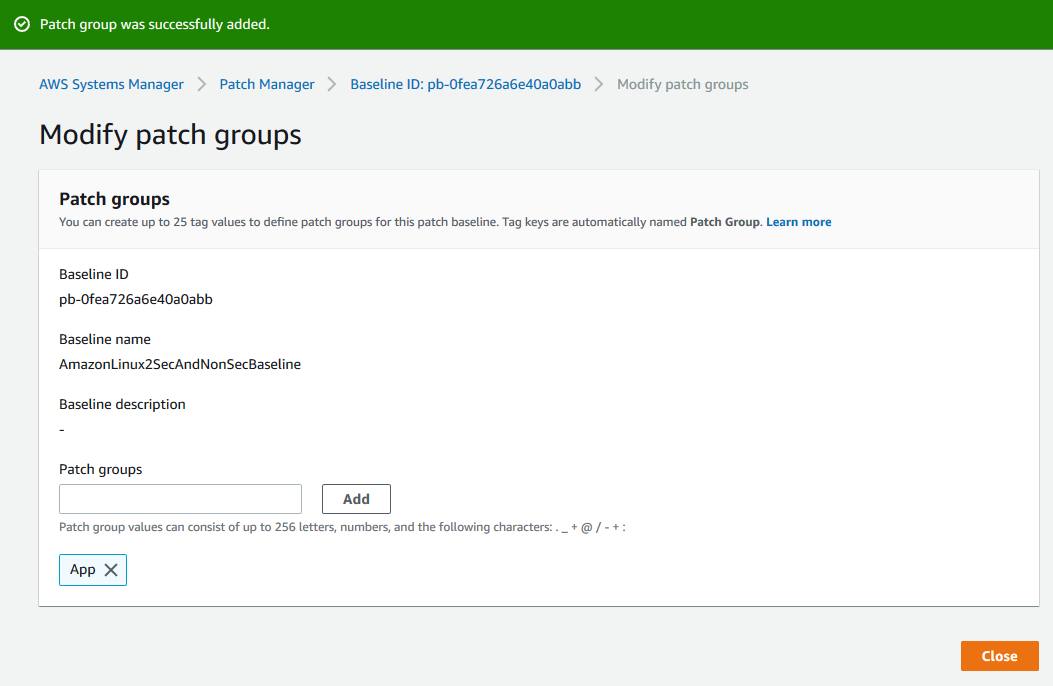Focus the Patch groups text input field

click(x=180, y=499)
